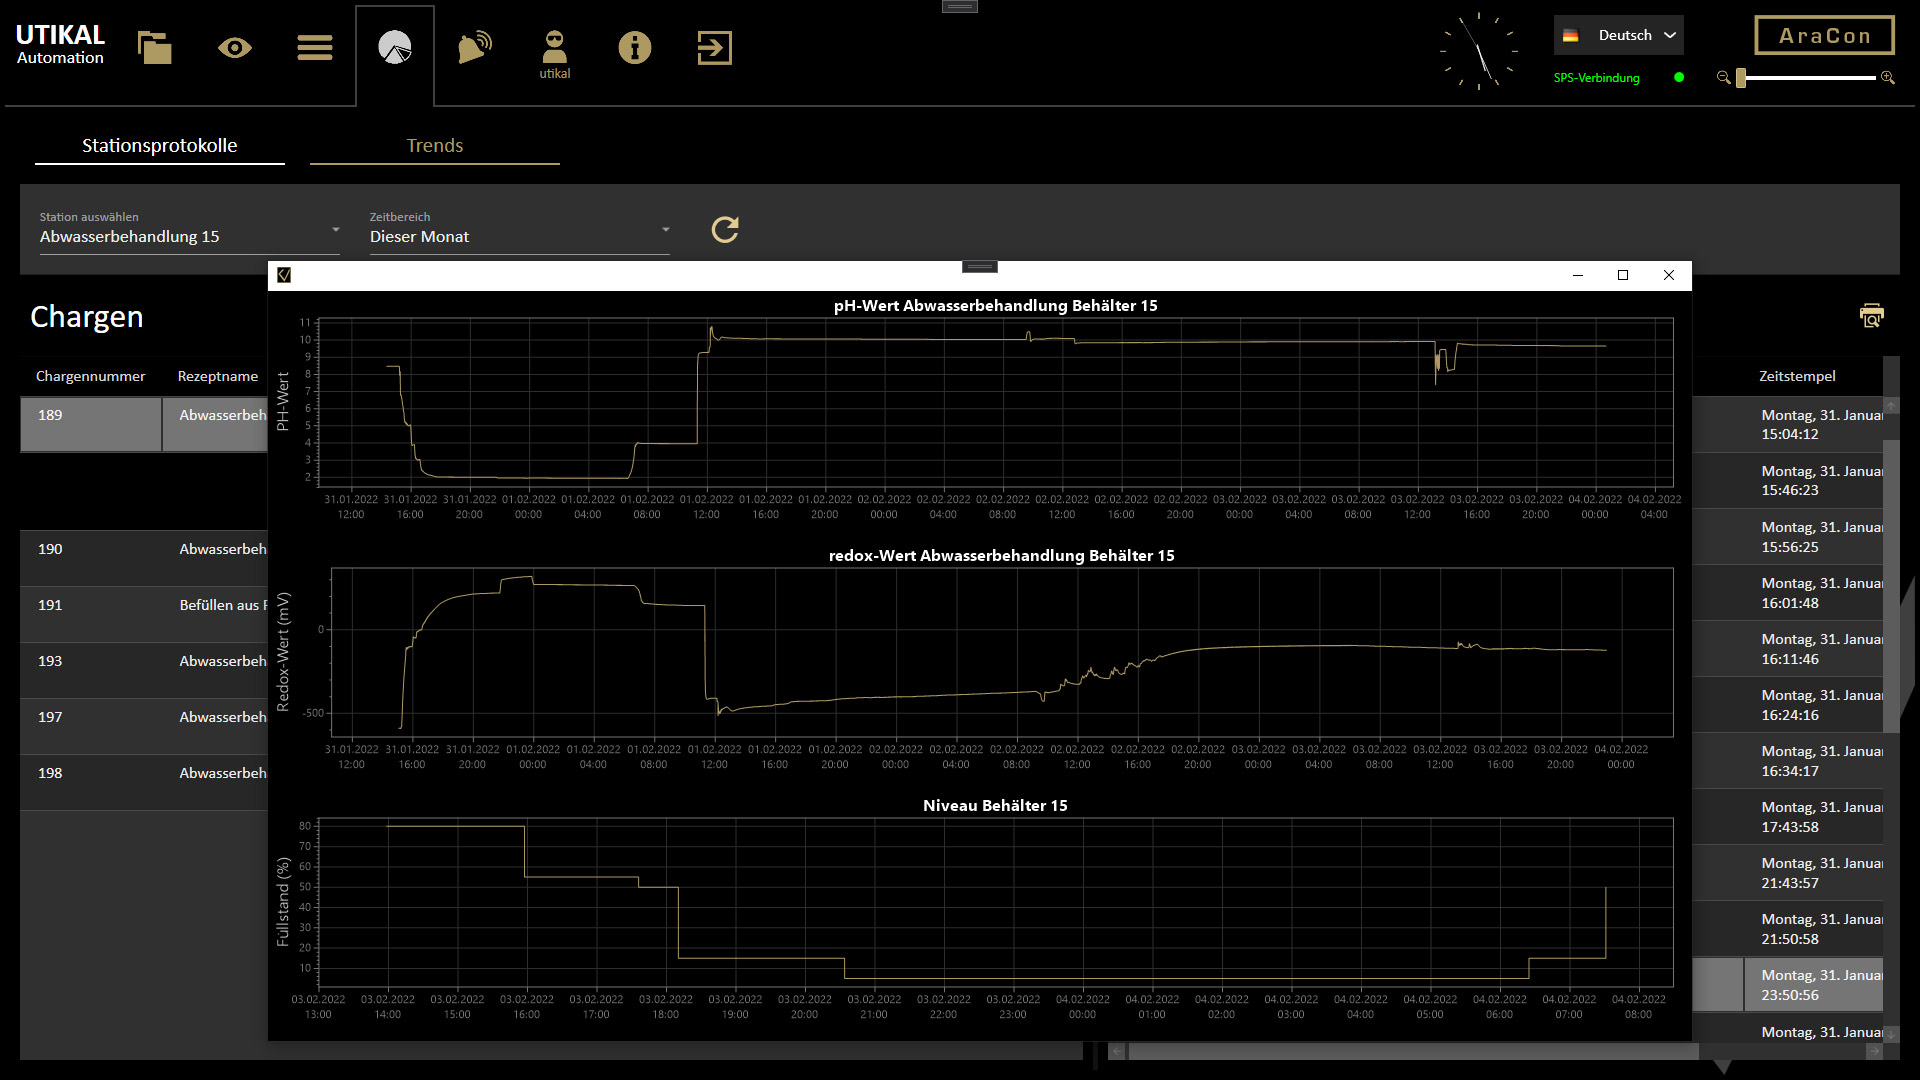The width and height of the screenshot is (1920, 1080).
Task: Open the utikal user account icon
Action: 554,47
